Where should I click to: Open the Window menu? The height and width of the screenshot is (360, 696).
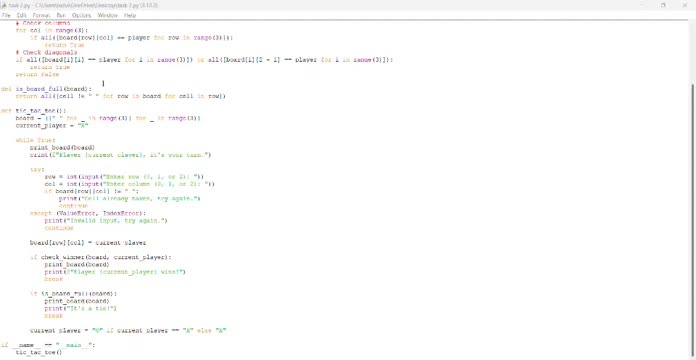[x=107, y=15]
